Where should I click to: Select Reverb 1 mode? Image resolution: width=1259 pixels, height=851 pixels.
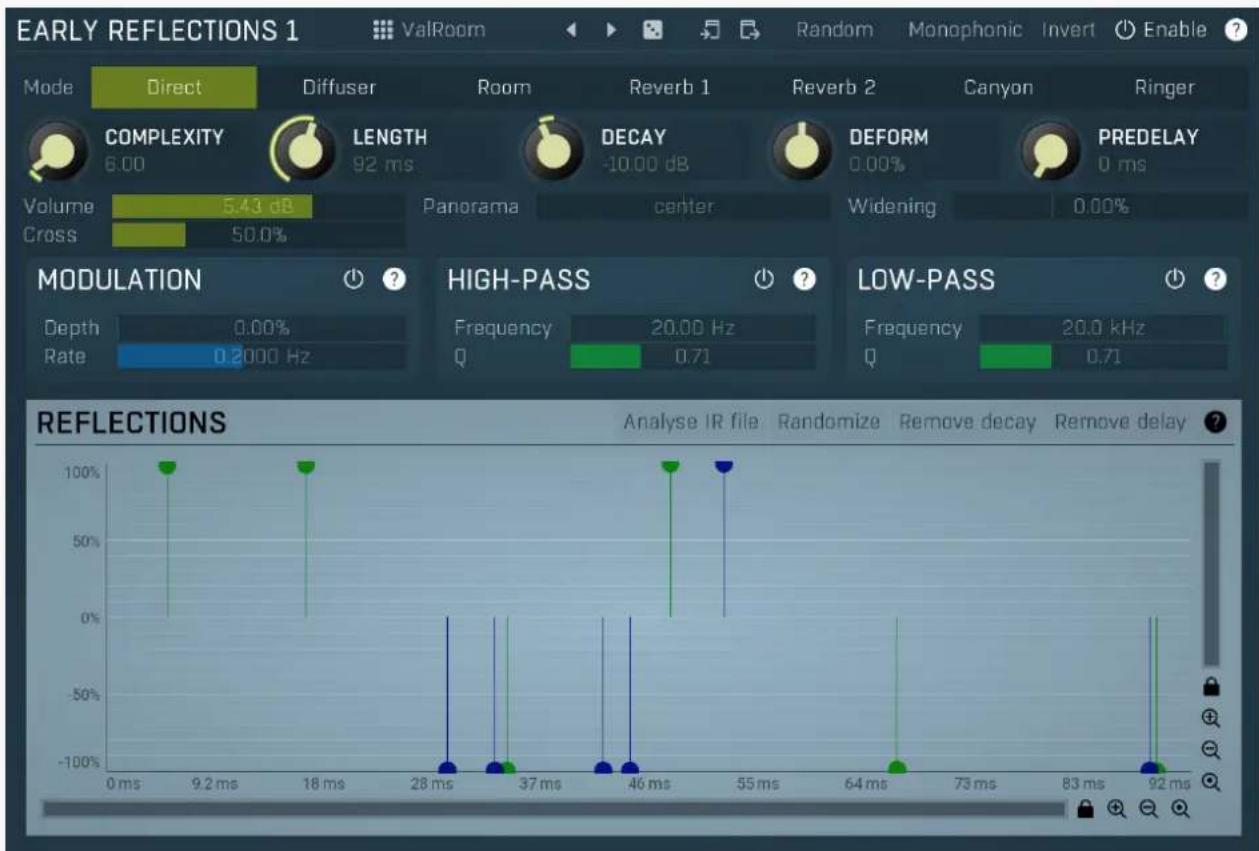point(669,87)
